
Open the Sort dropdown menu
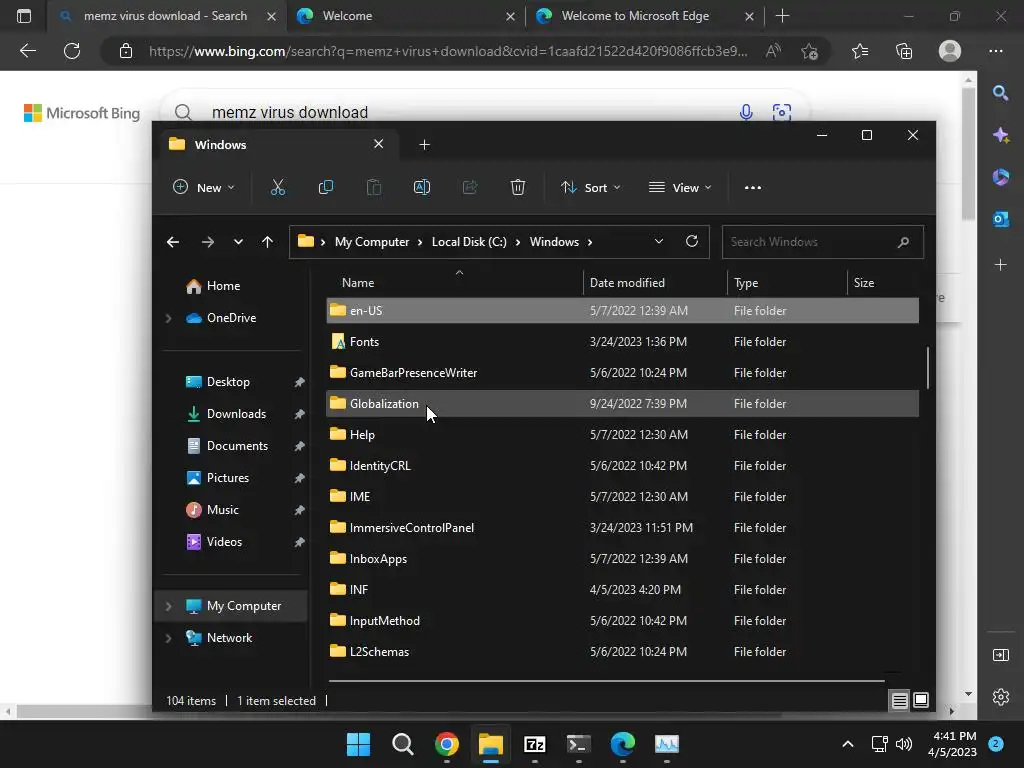pyautogui.click(x=590, y=187)
